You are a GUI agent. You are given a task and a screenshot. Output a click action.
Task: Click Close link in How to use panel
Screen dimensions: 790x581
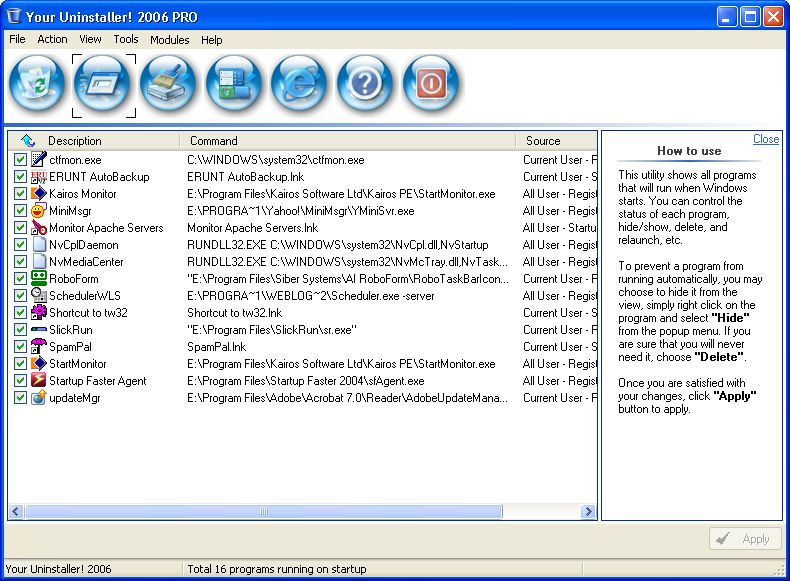pyautogui.click(x=766, y=139)
